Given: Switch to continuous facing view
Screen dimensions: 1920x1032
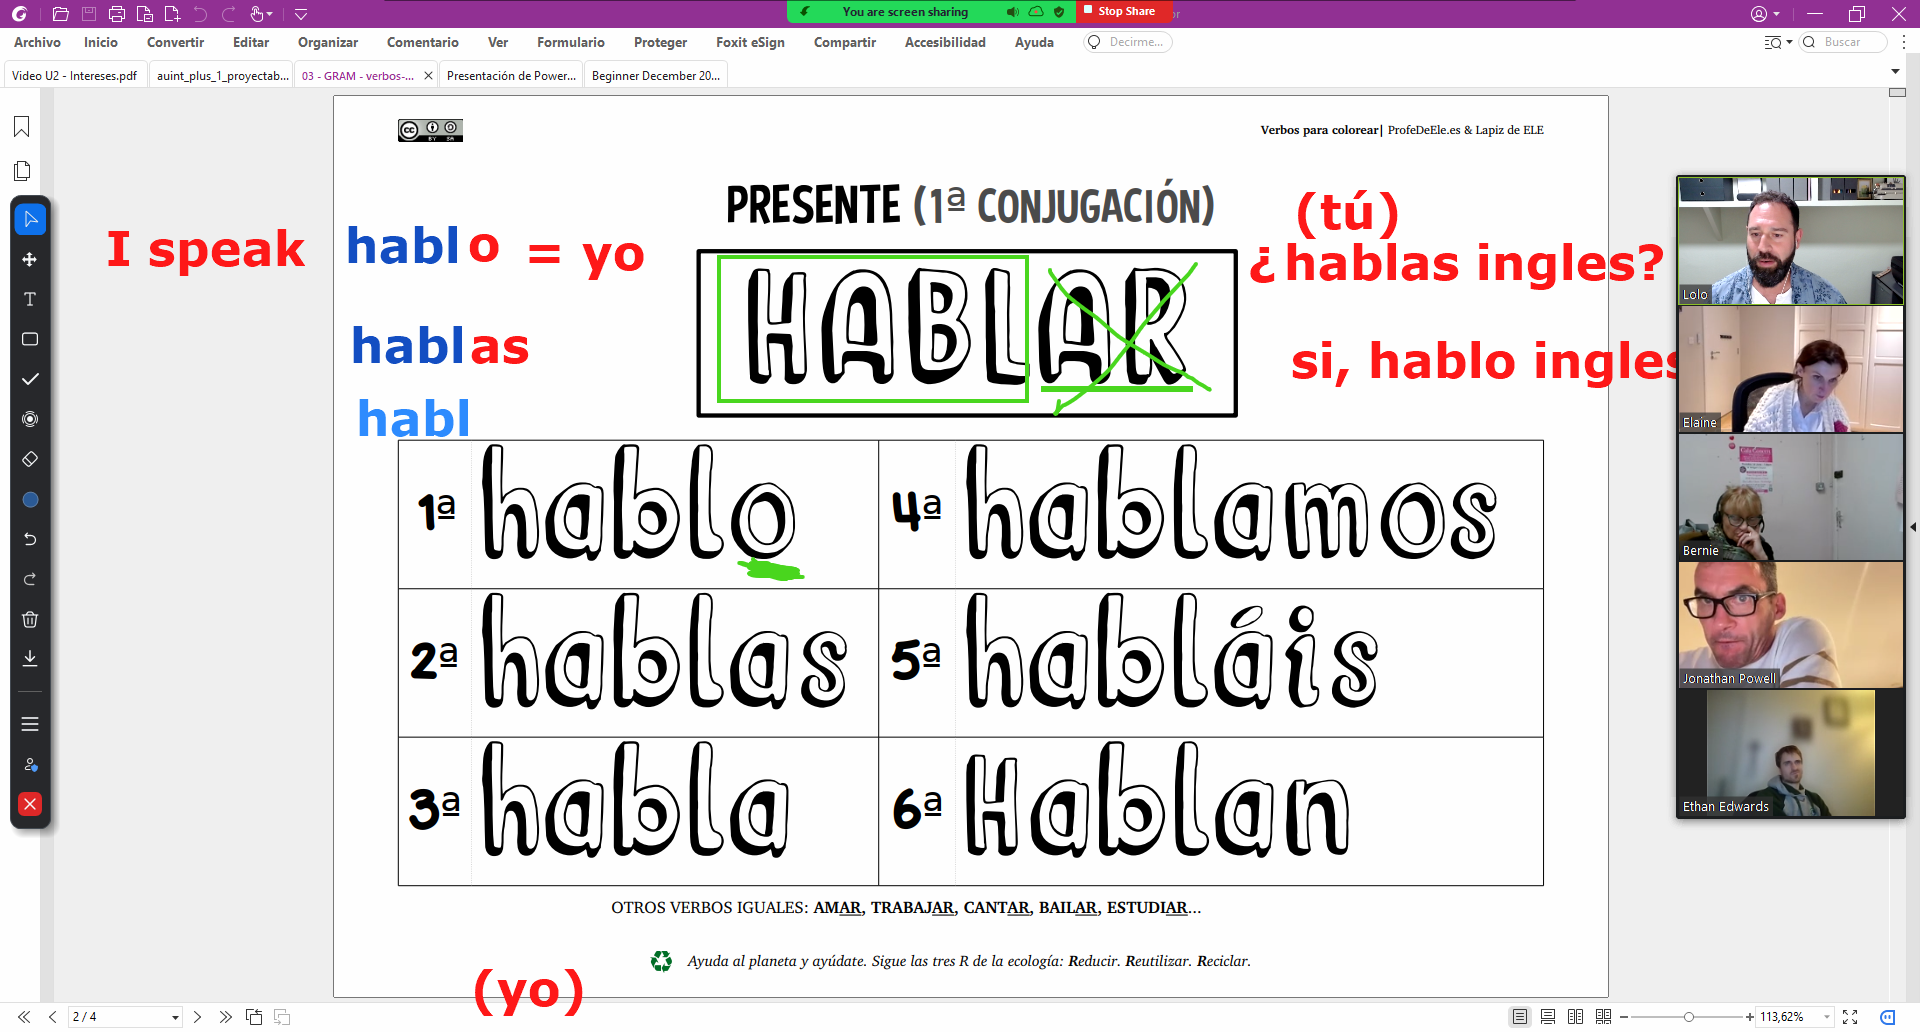Looking at the screenshot, I should [1604, 1017].
